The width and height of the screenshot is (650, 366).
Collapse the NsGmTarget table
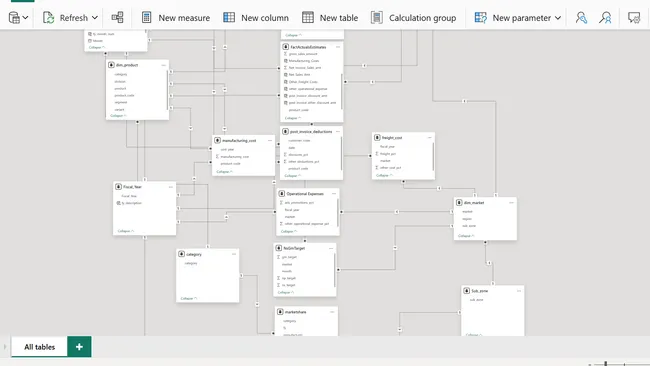tap(286, 292)
